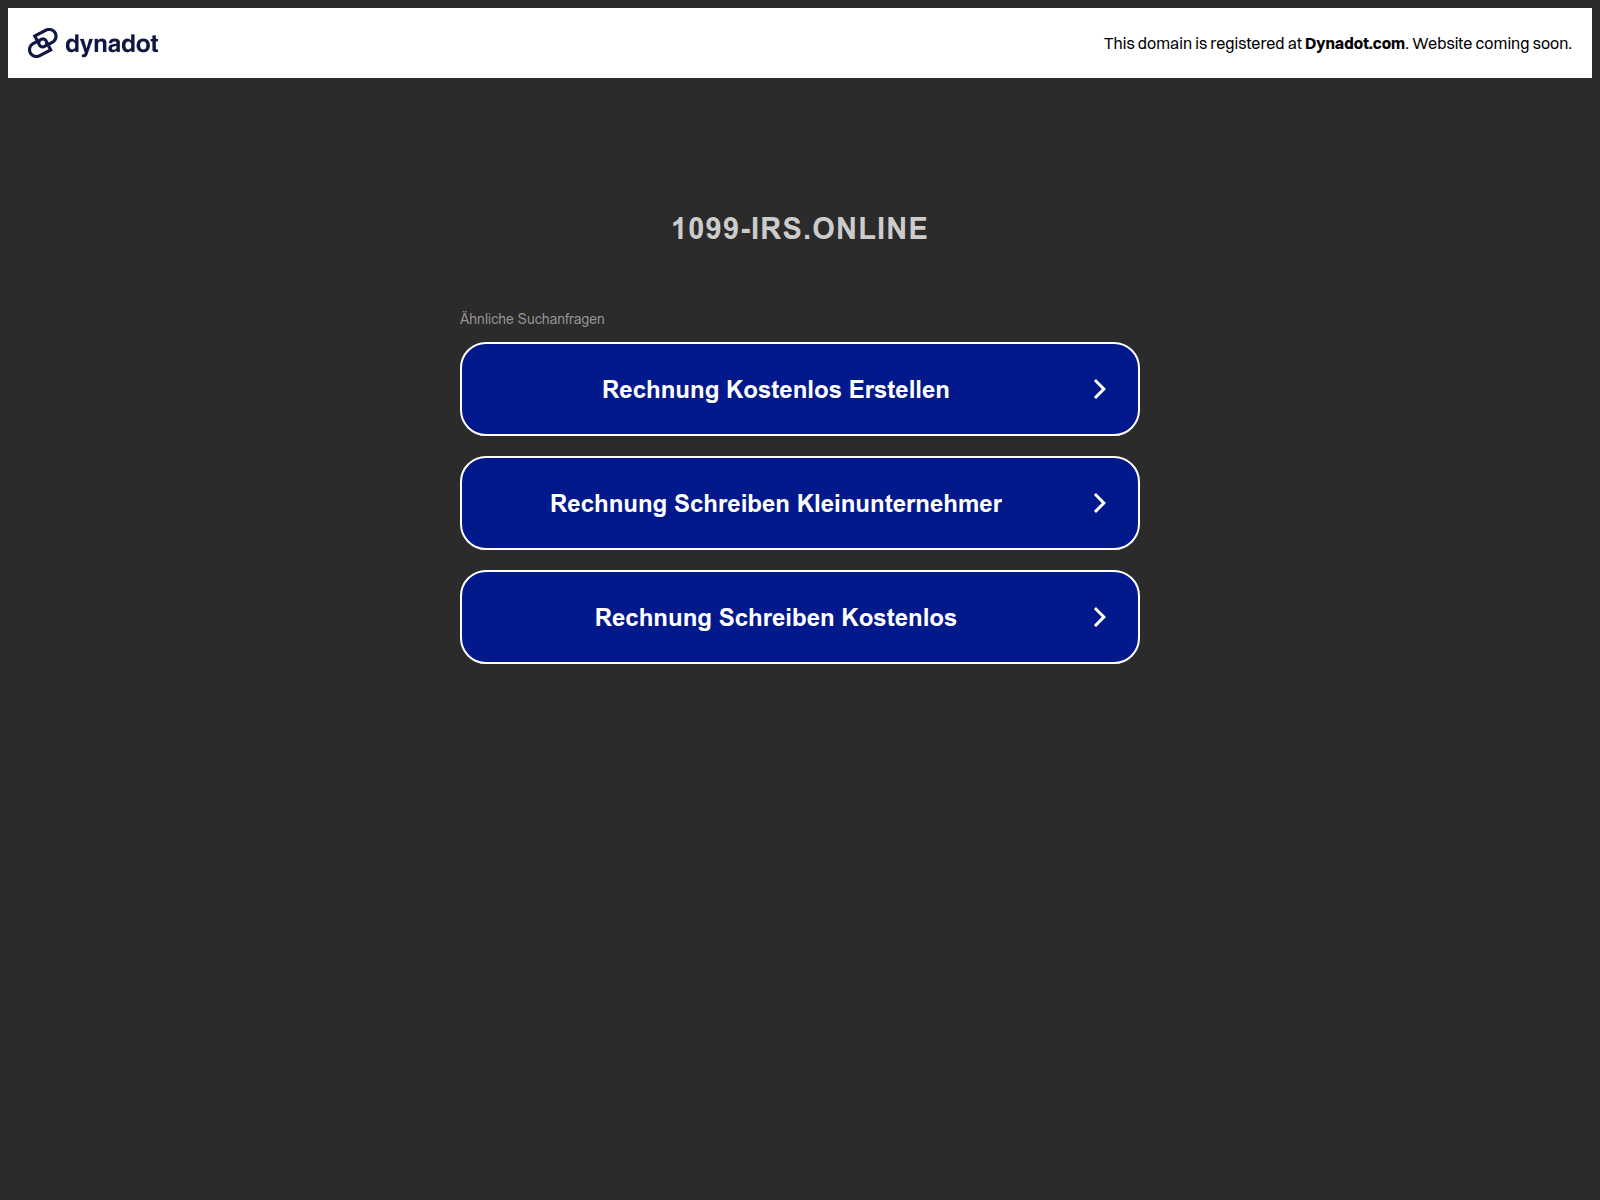
Task: Click the chevron arrow on Rechnung Schreiben Kleinunternehmer
Action: point(1099,503)
